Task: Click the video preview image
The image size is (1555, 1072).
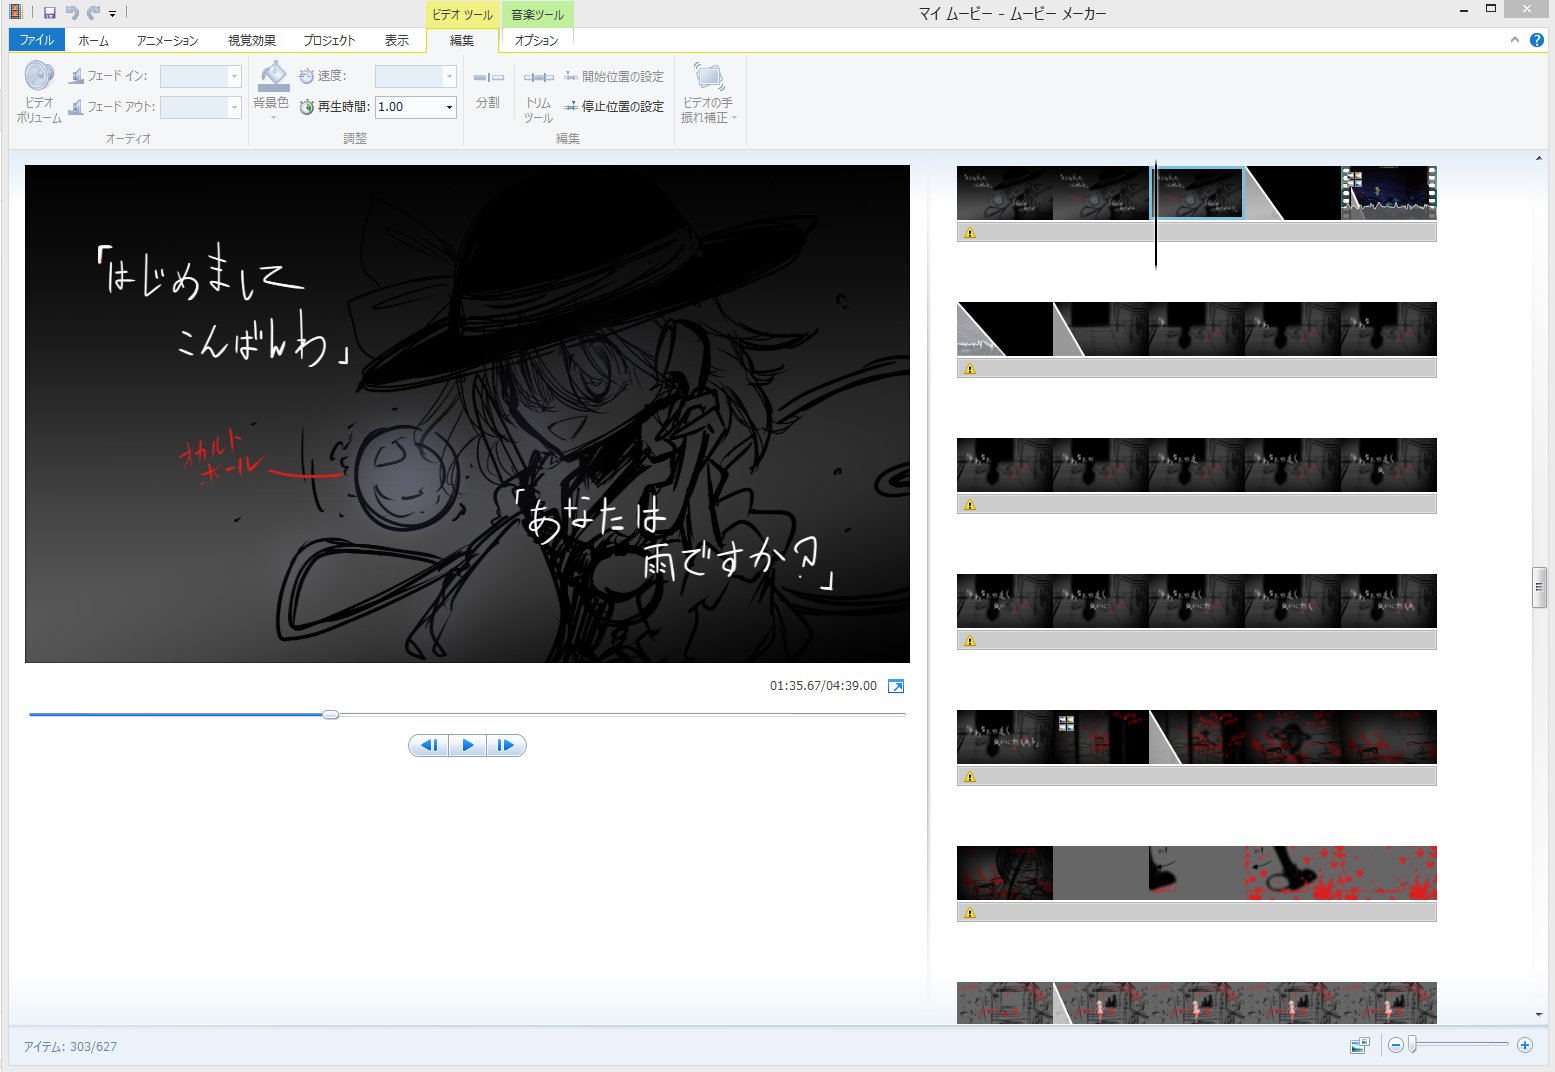Action: tap(467, 413)
